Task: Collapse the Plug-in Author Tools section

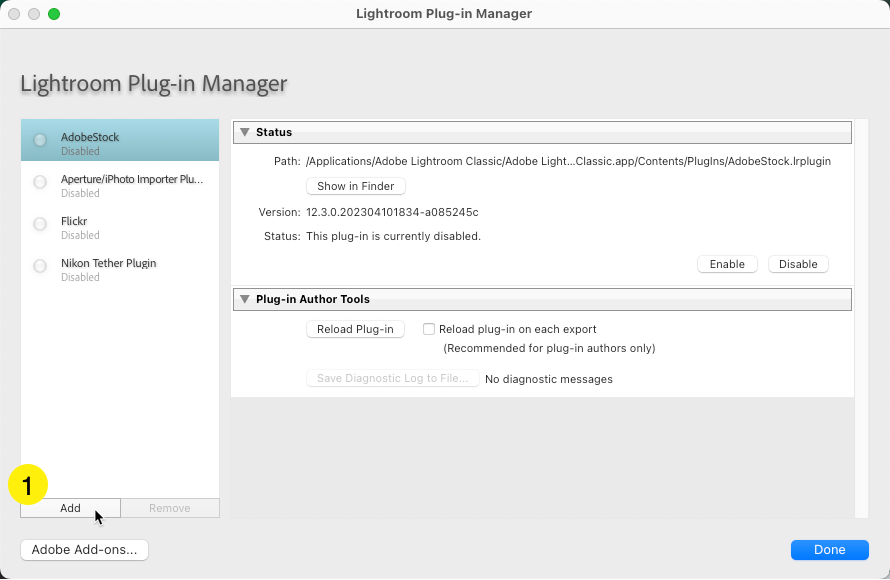Action: coord(245,299)
